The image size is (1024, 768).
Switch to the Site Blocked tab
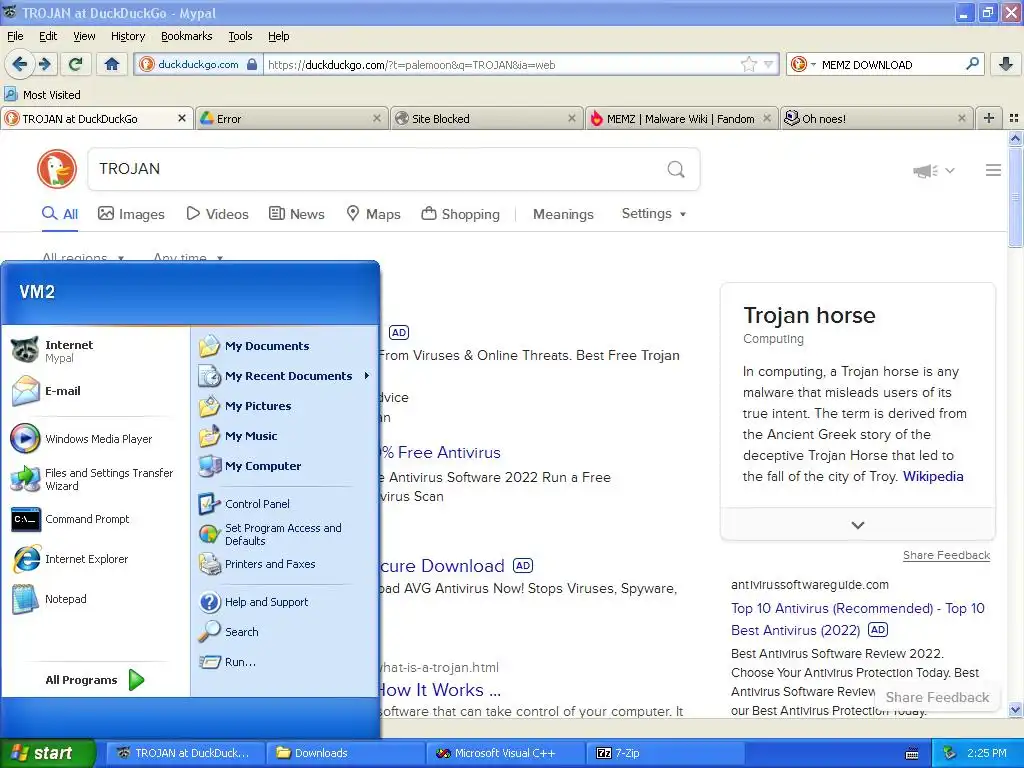coord(485,118)
